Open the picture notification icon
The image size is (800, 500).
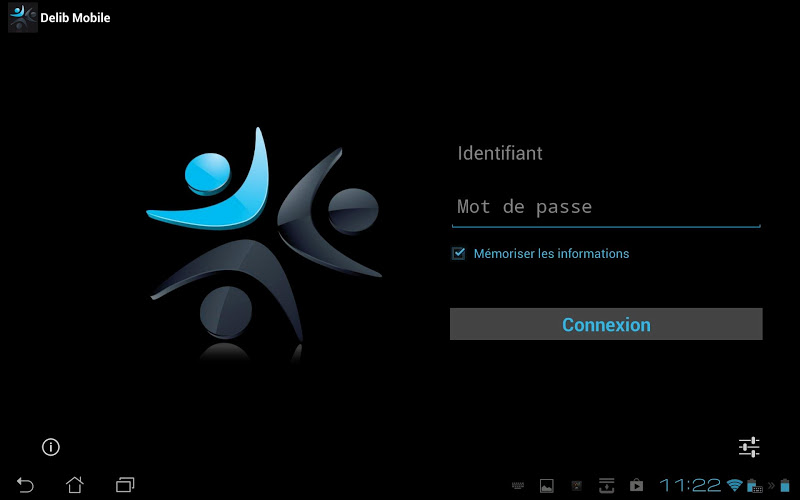546,486
